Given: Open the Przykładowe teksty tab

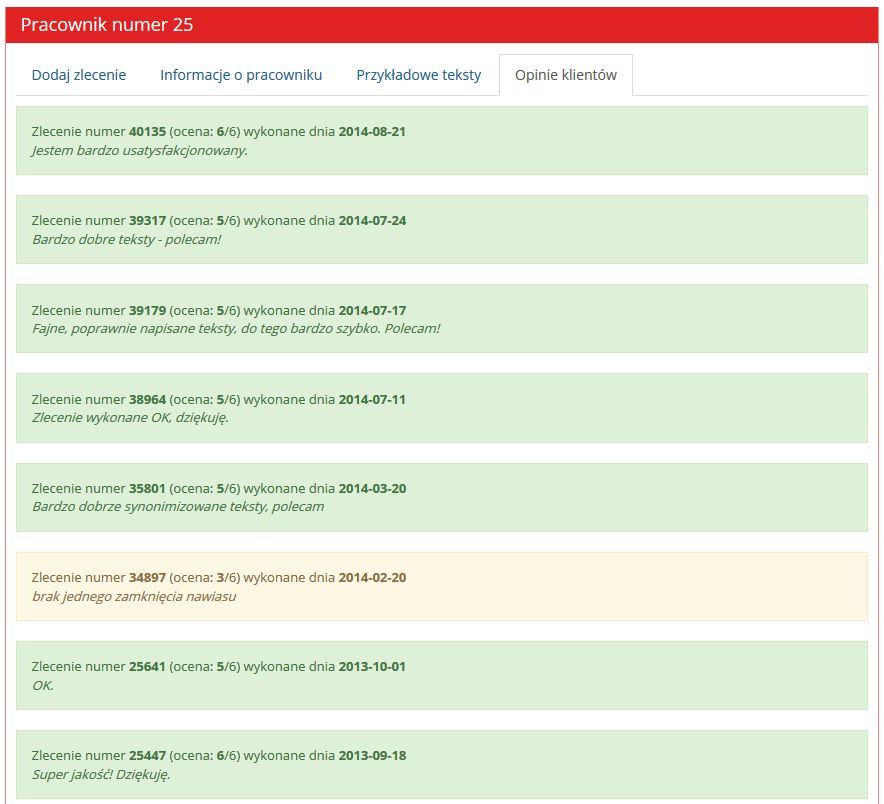Looking at the screenshot, I should click(x=418, y=75).
